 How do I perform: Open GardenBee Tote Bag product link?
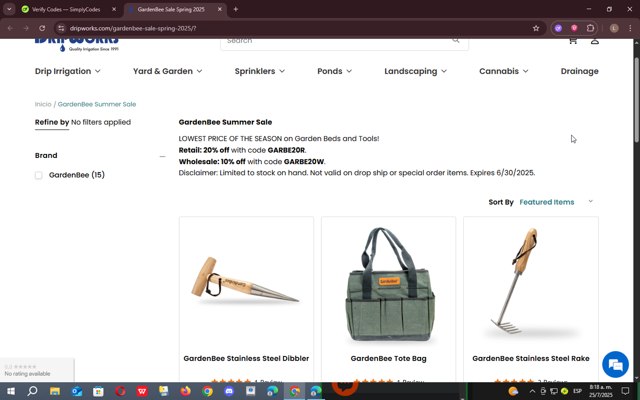tap(388, 358)
